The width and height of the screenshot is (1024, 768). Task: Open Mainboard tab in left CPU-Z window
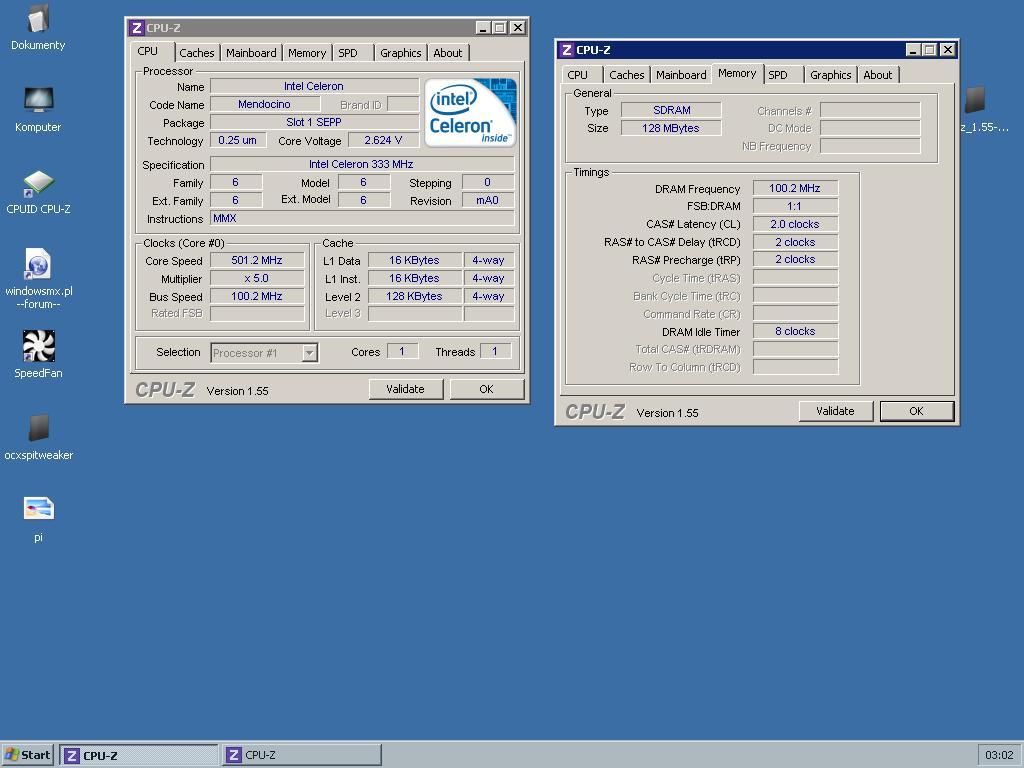[251, 53]
